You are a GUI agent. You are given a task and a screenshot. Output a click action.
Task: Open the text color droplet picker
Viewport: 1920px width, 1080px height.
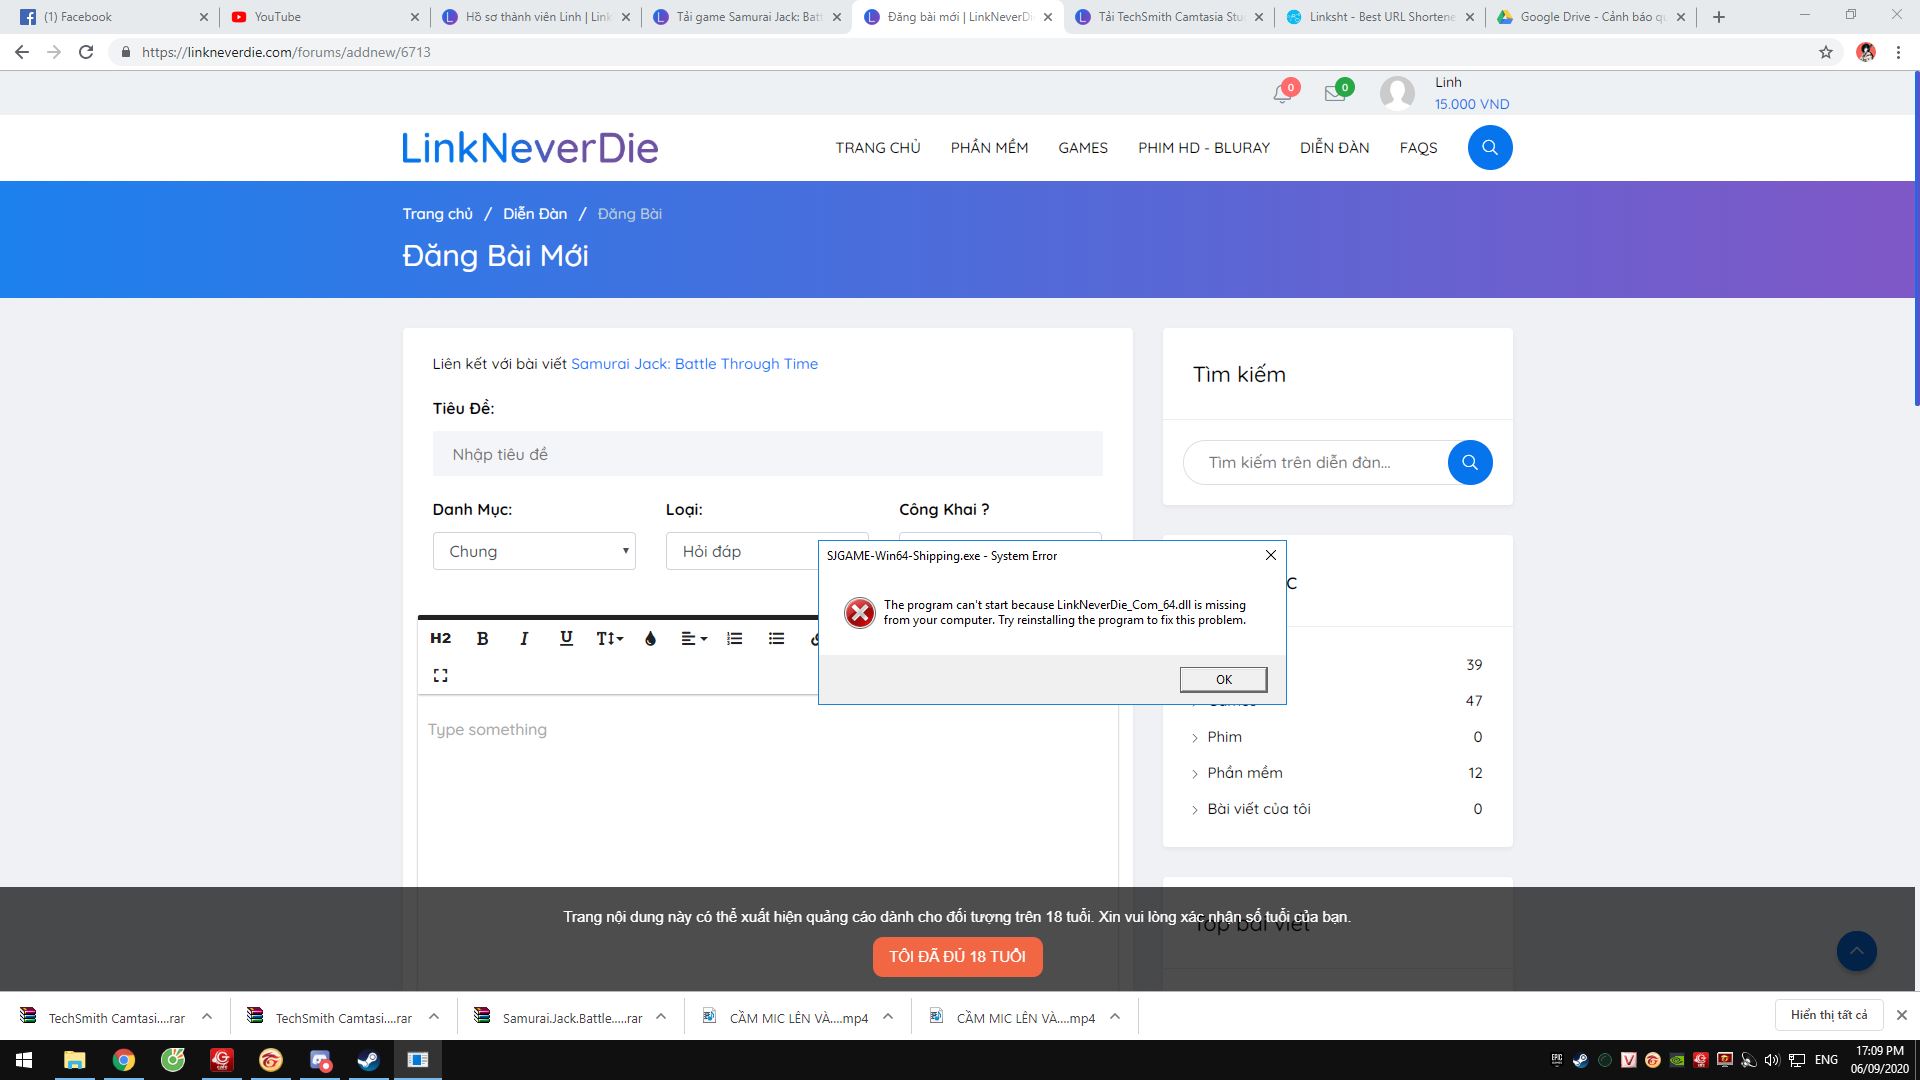pyautogui.click(x=650, y=639)
